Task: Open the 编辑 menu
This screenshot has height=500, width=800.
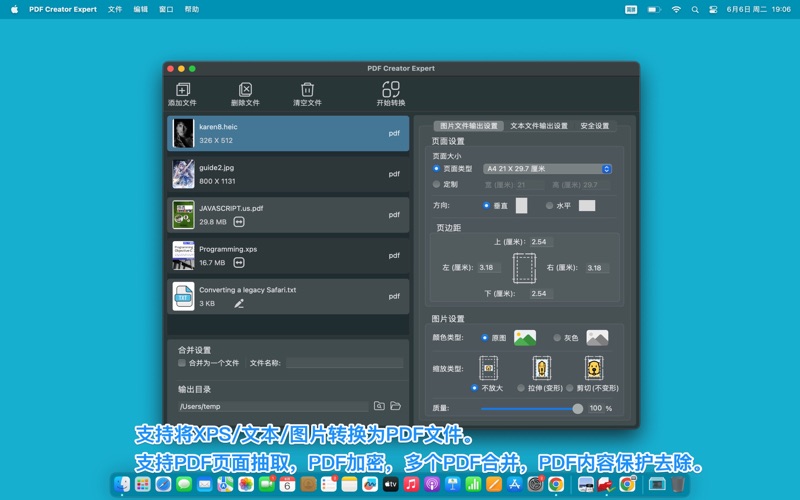Action: [x=140, y=9]
